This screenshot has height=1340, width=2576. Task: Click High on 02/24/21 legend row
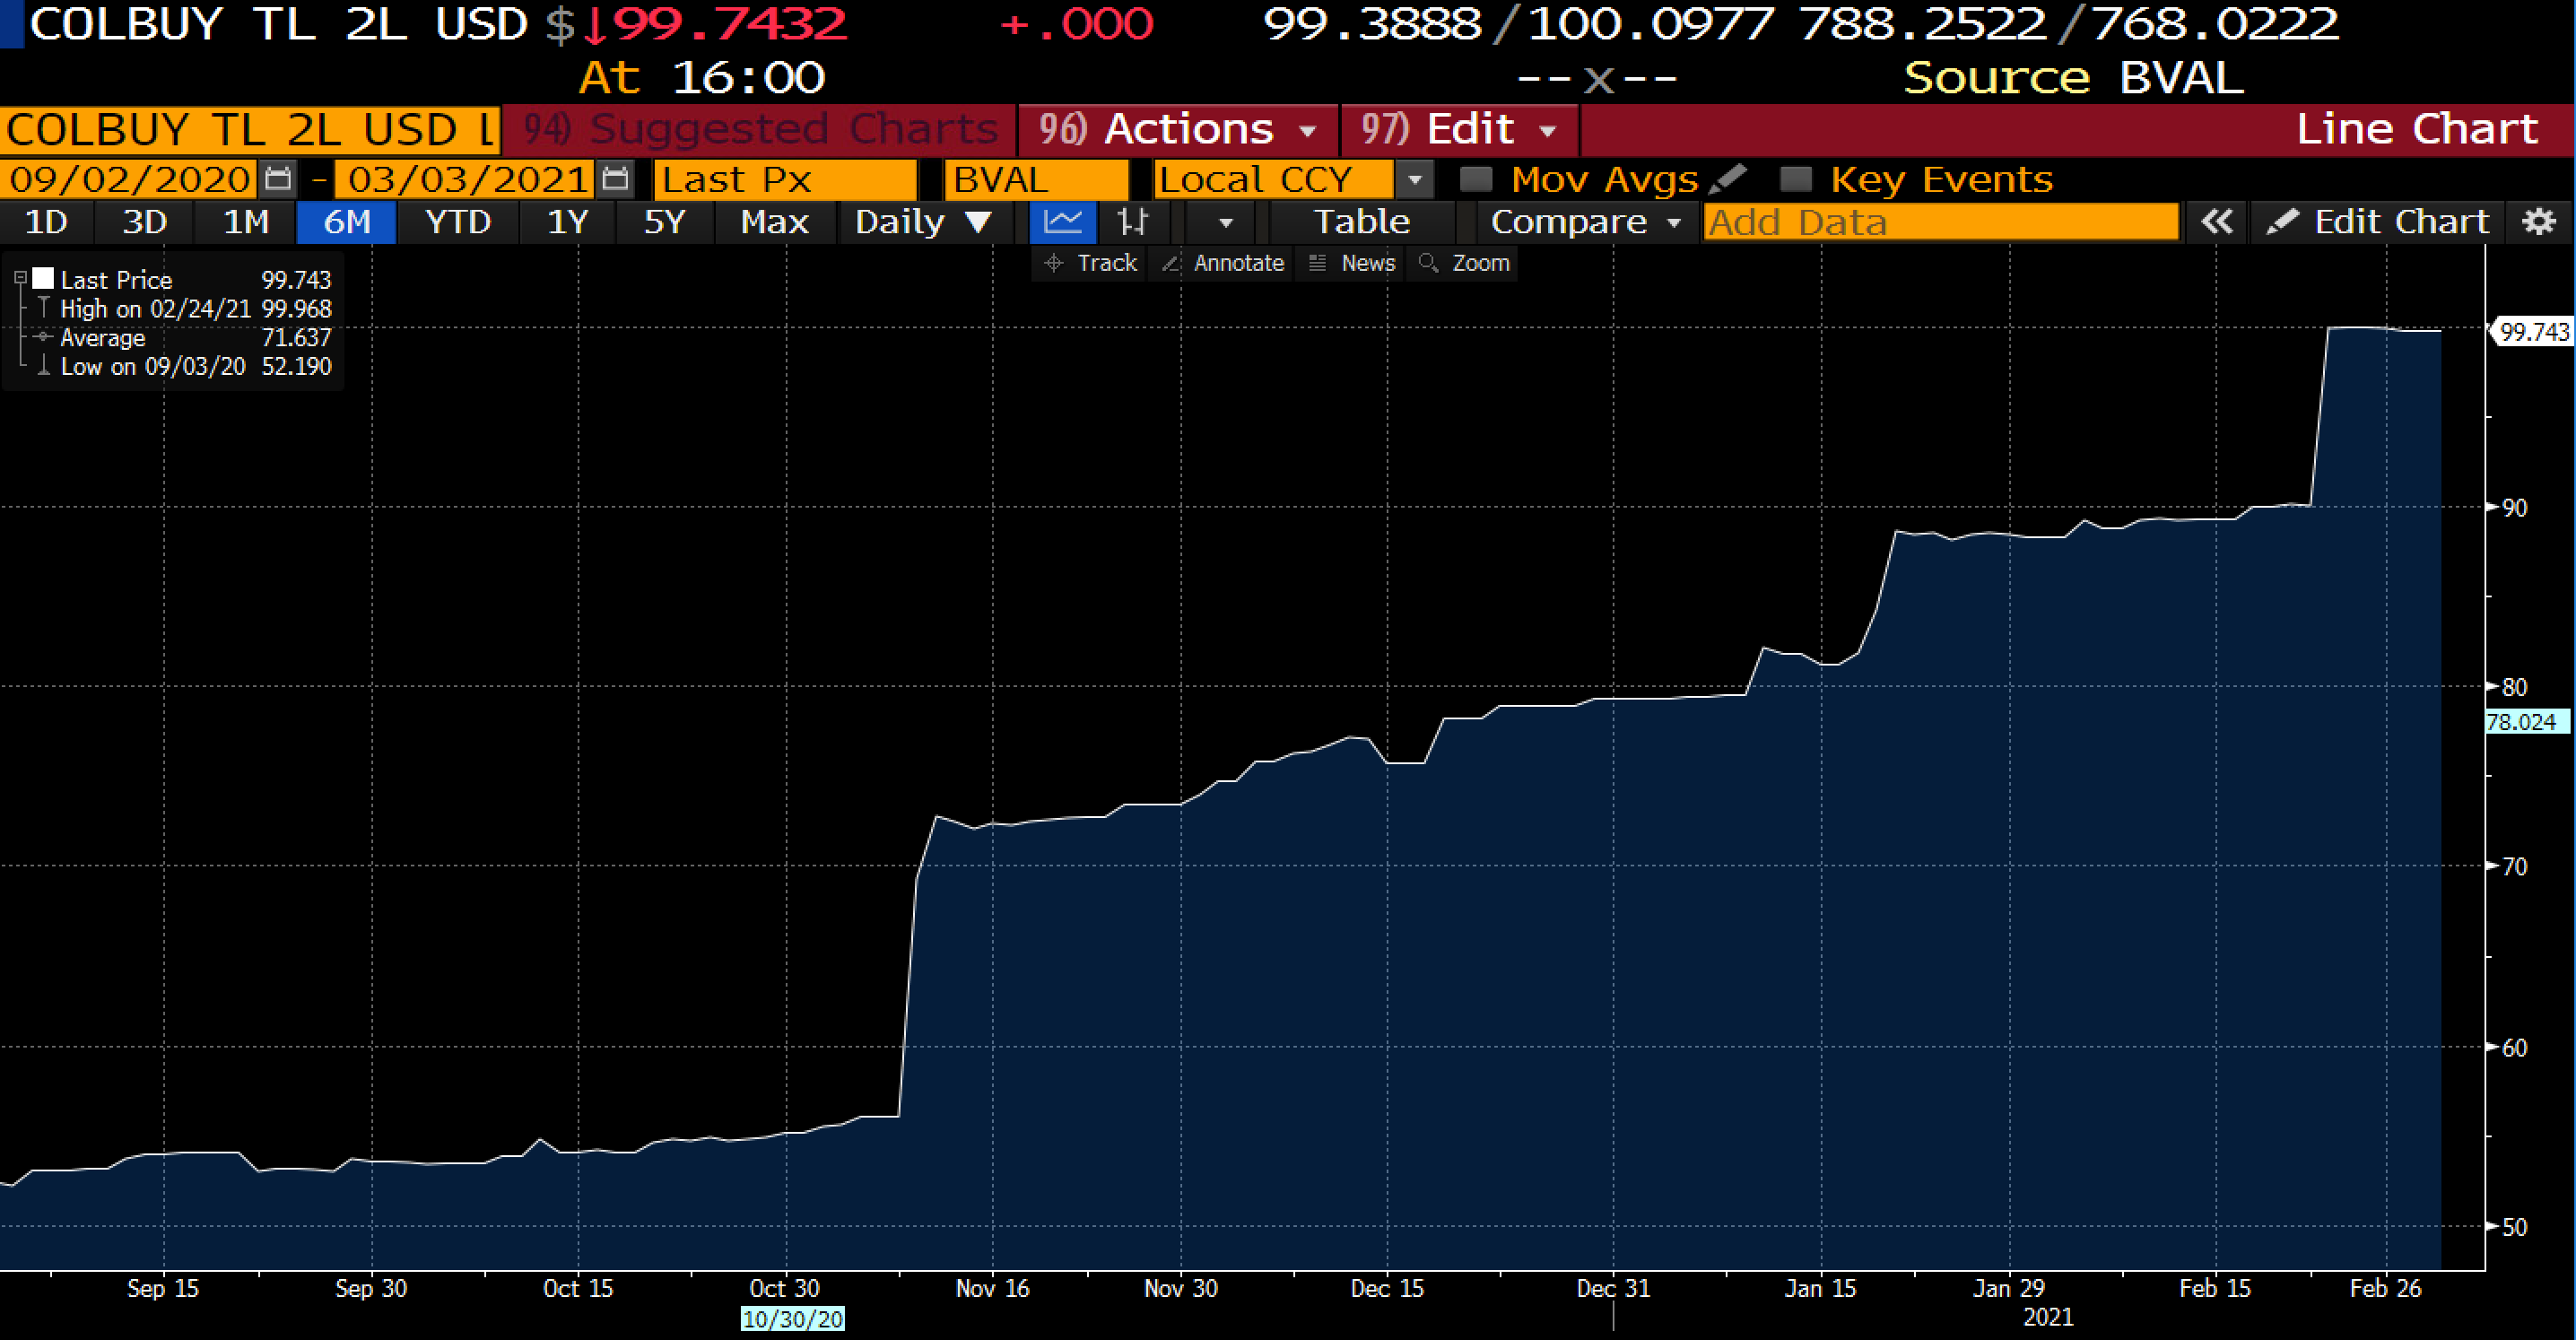pos(195,309)
